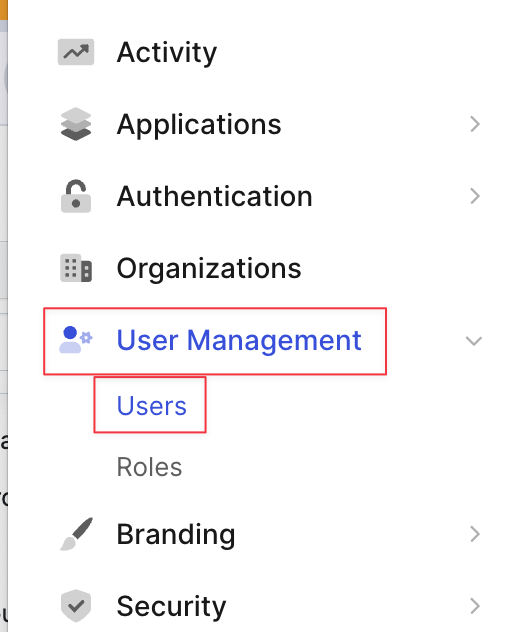Select User Management label
Viewport: 532px width, 632px height.
(239, 341)
